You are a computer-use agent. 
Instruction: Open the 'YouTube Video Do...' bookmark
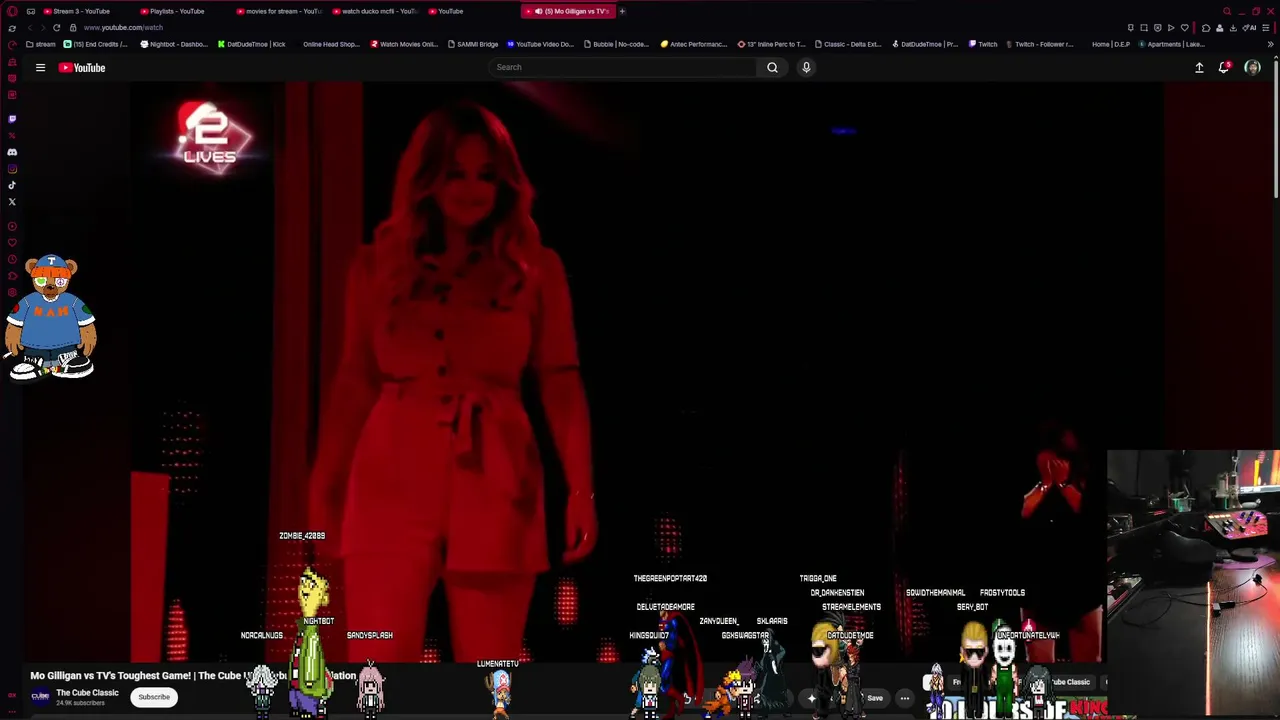(x=541, y=44)
